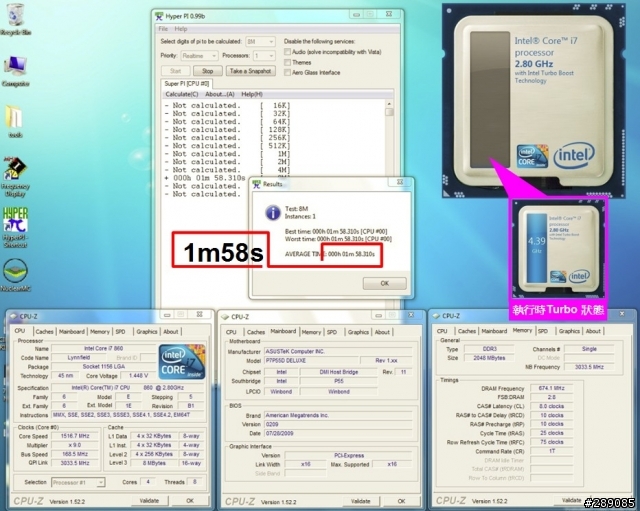Switch to About tab in right CPU-Z
The image size is (640, 511).
(593, 331)
